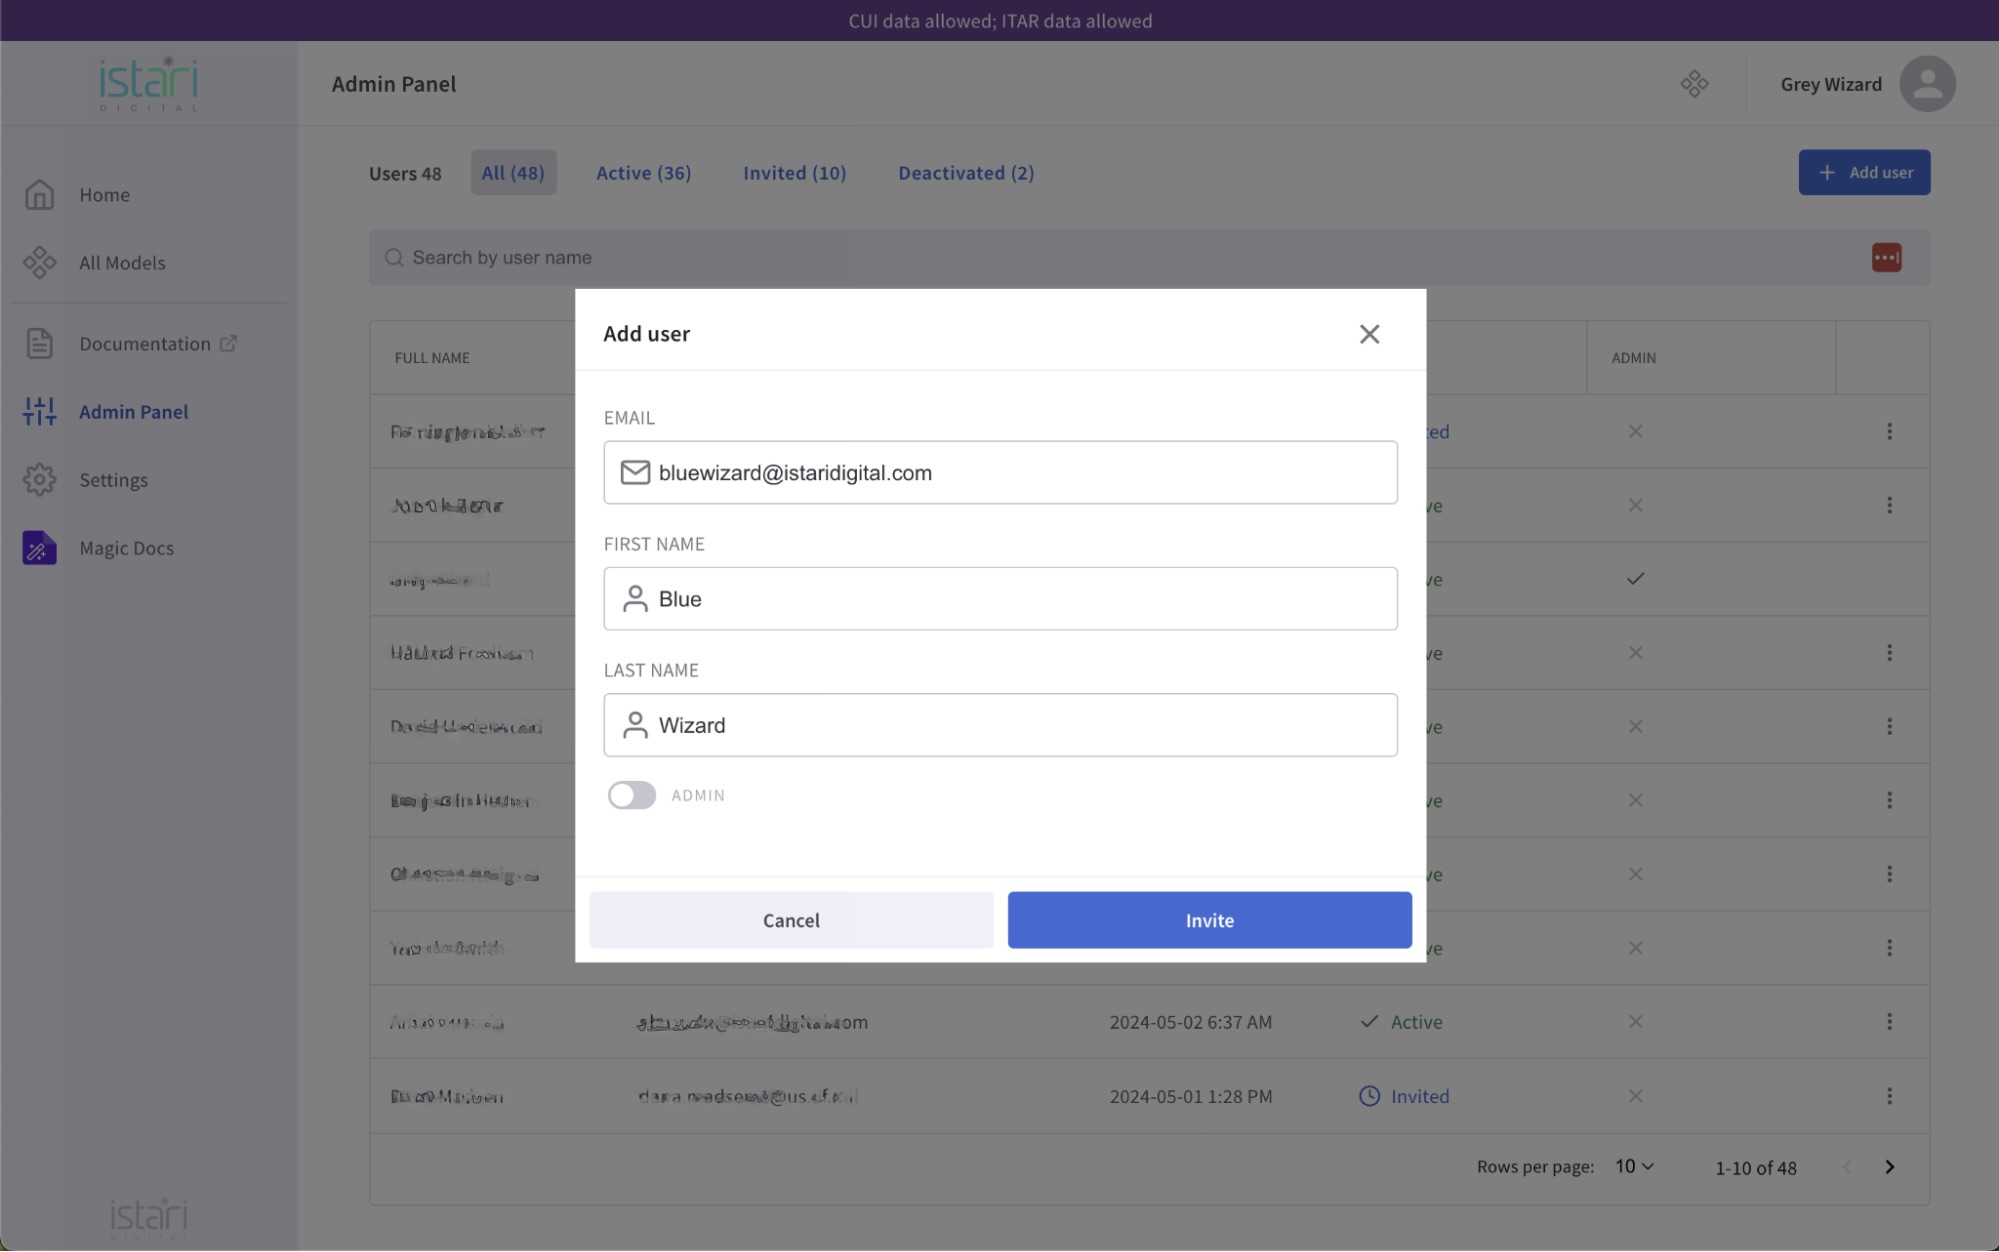Open the row actions kebab menu for the Invited user
Screen dimensions: 1999x1252
point(1889,1095)
